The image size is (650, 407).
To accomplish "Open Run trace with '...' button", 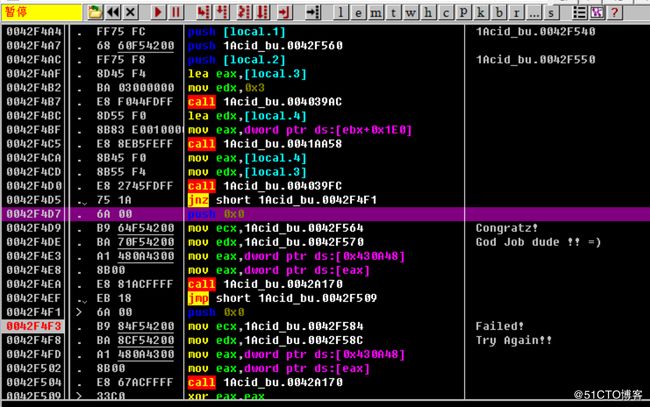I will 534,13.
